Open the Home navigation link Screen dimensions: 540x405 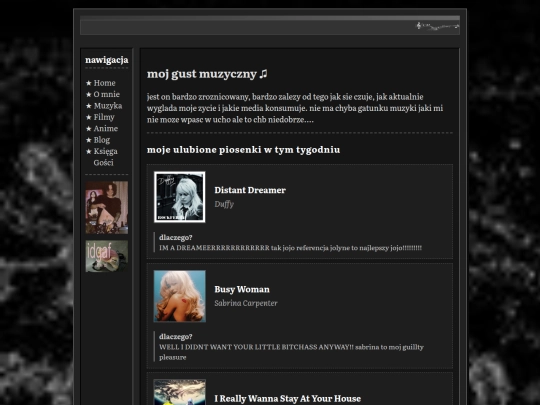[104, 83]
